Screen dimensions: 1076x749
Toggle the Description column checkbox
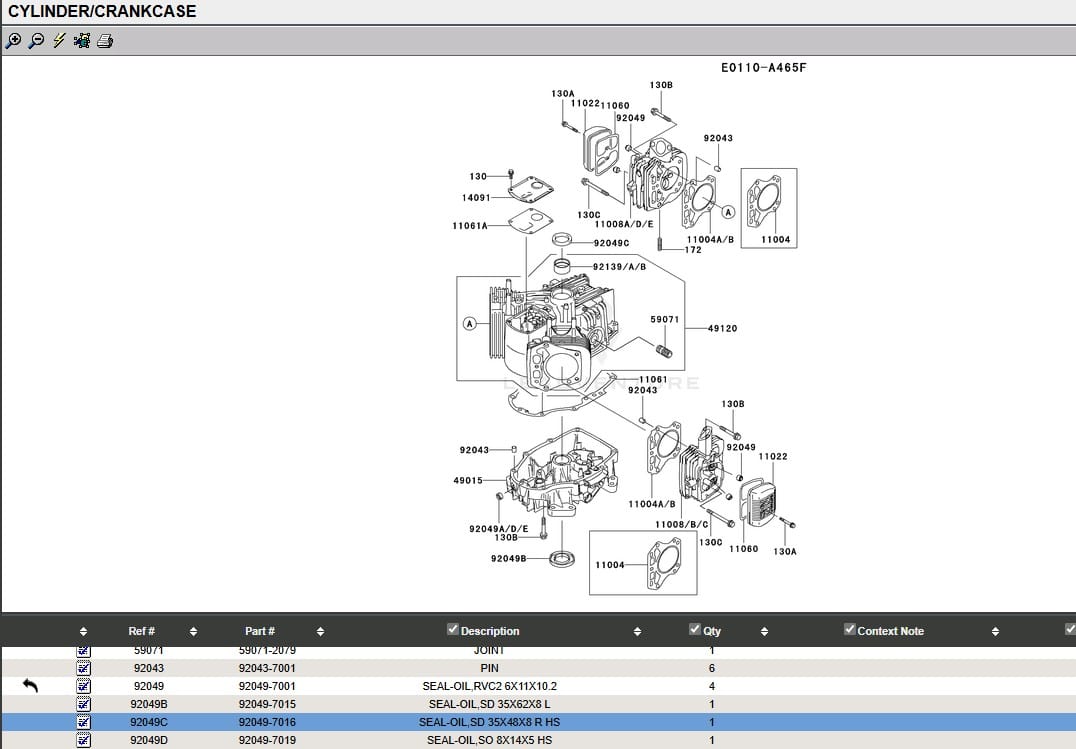453,630
